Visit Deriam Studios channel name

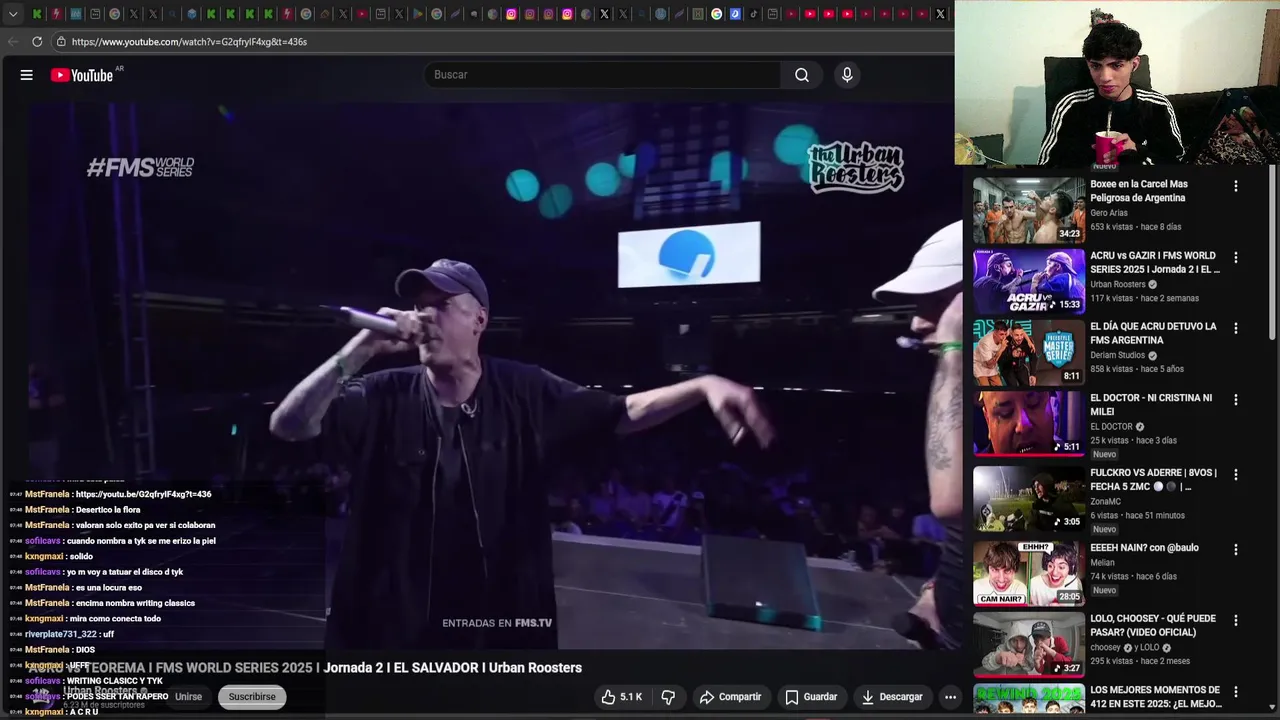click(1118, 355)
